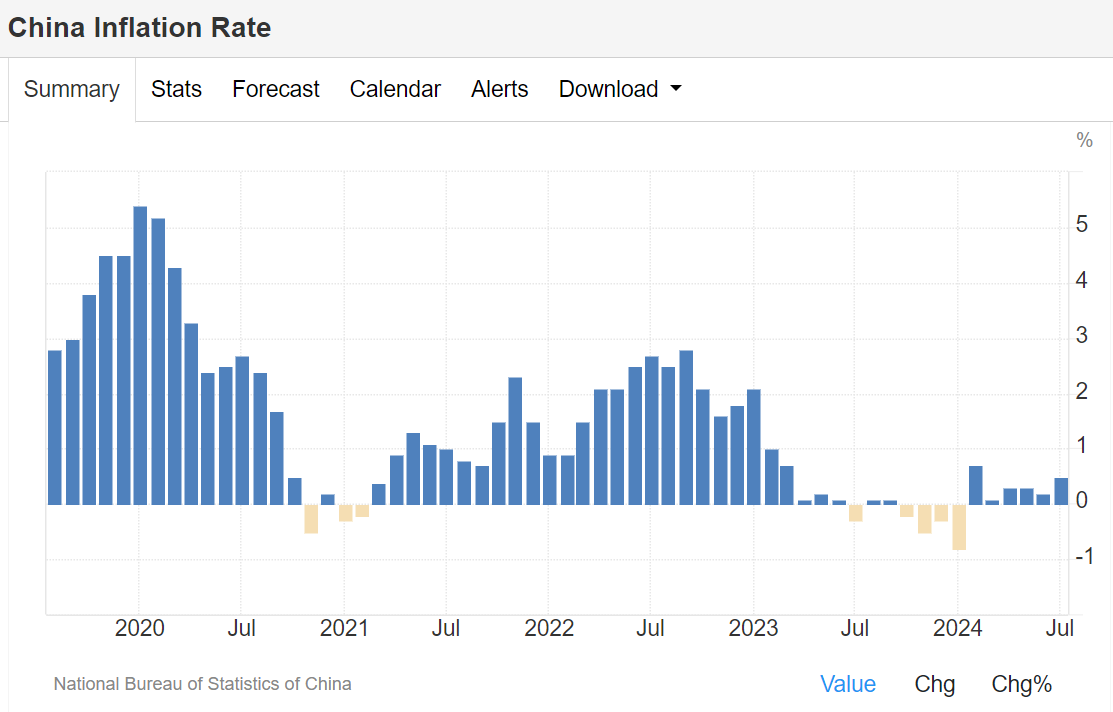Click the percent unit label above axis

[x=1084, y=141]
